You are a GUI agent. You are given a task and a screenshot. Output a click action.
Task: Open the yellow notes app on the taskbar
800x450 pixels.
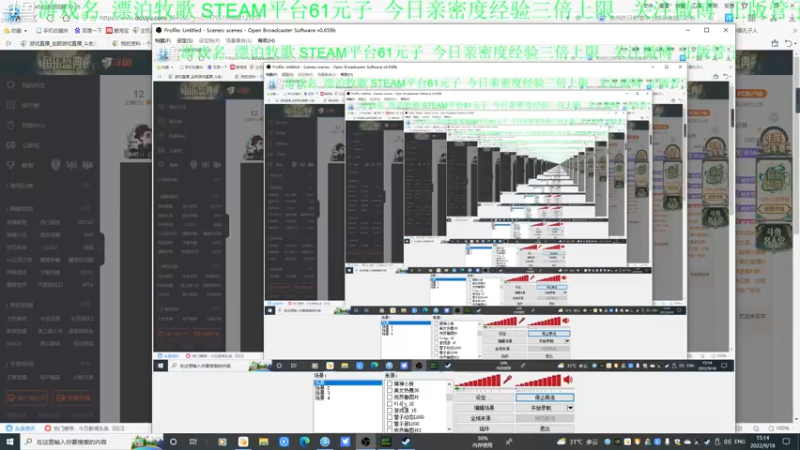243,442
